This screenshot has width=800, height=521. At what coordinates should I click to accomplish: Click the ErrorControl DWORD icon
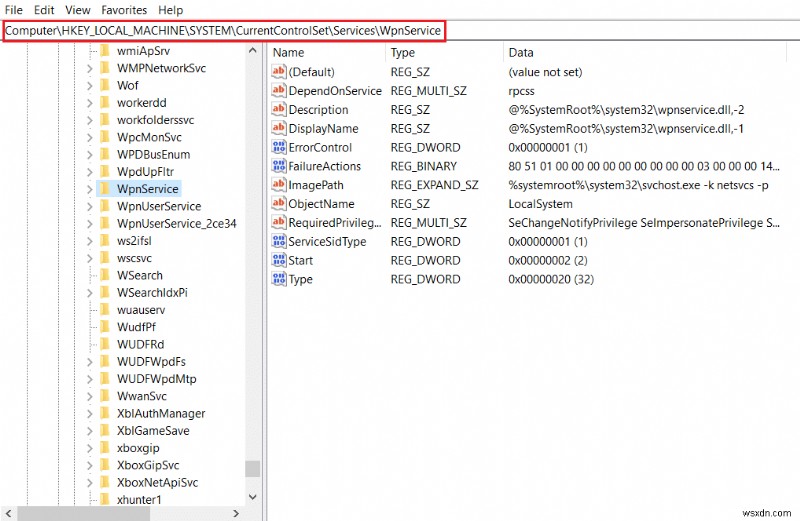point(279,147)
